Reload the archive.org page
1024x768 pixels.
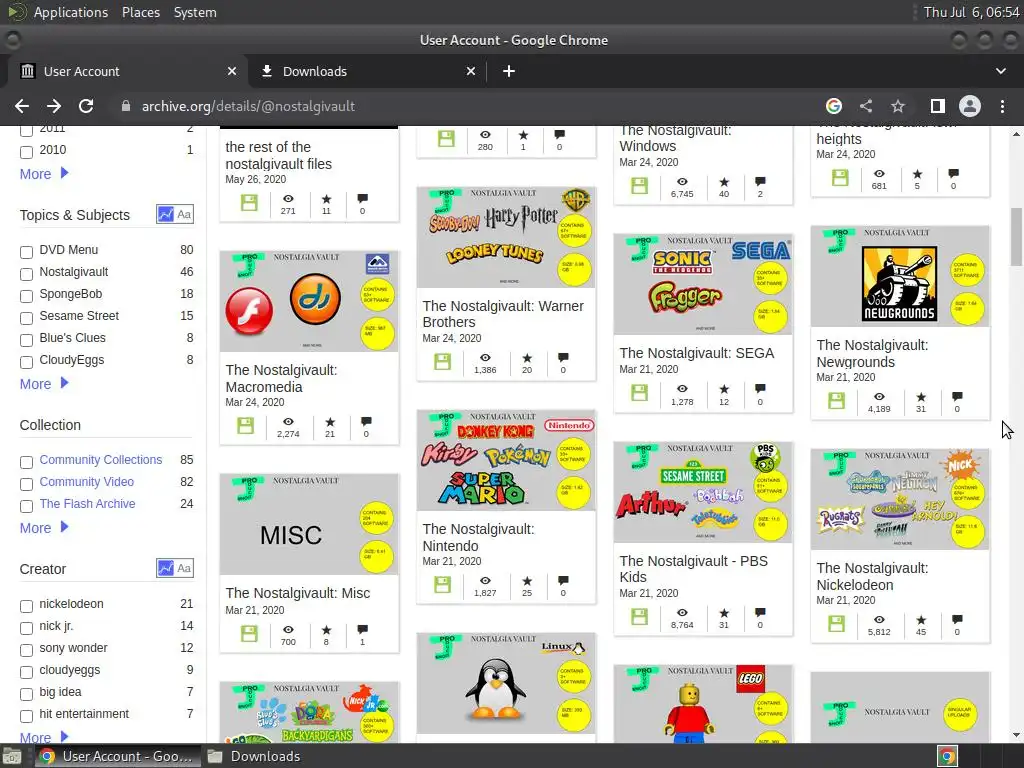(86, 106)
